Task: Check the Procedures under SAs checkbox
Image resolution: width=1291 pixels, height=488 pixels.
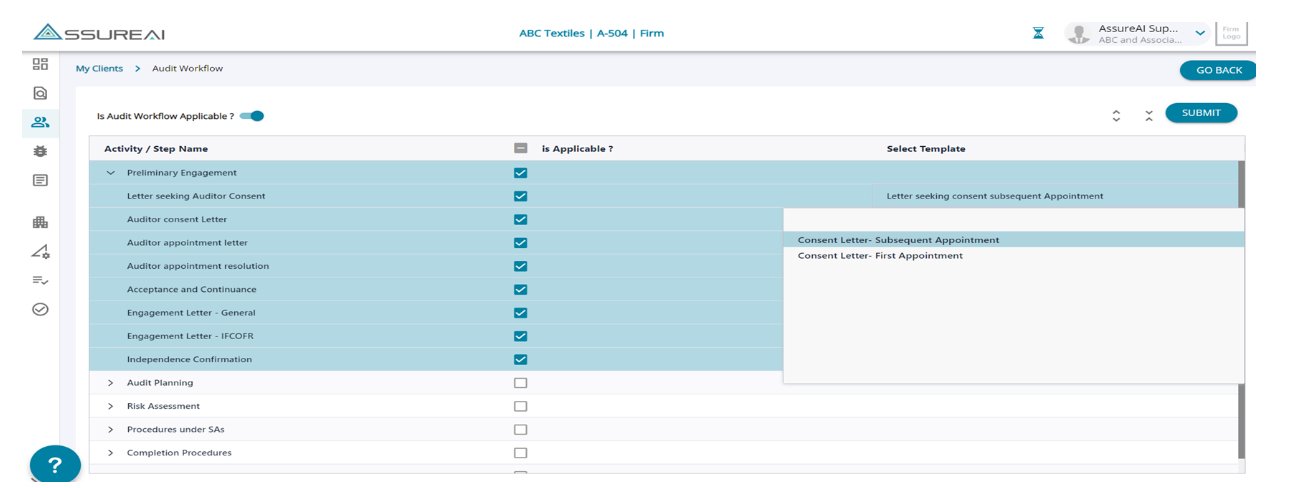Action: 520,430
